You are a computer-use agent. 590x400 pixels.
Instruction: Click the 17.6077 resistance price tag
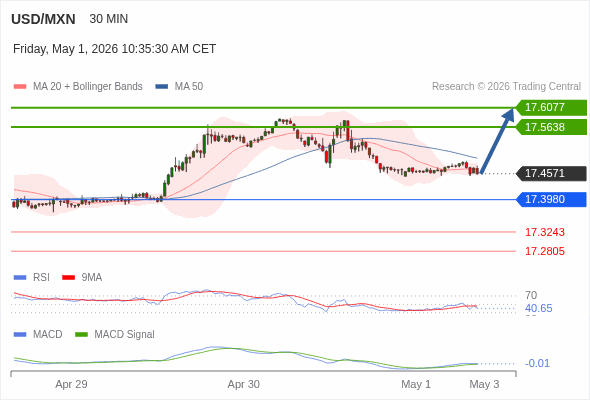(551, 107)
